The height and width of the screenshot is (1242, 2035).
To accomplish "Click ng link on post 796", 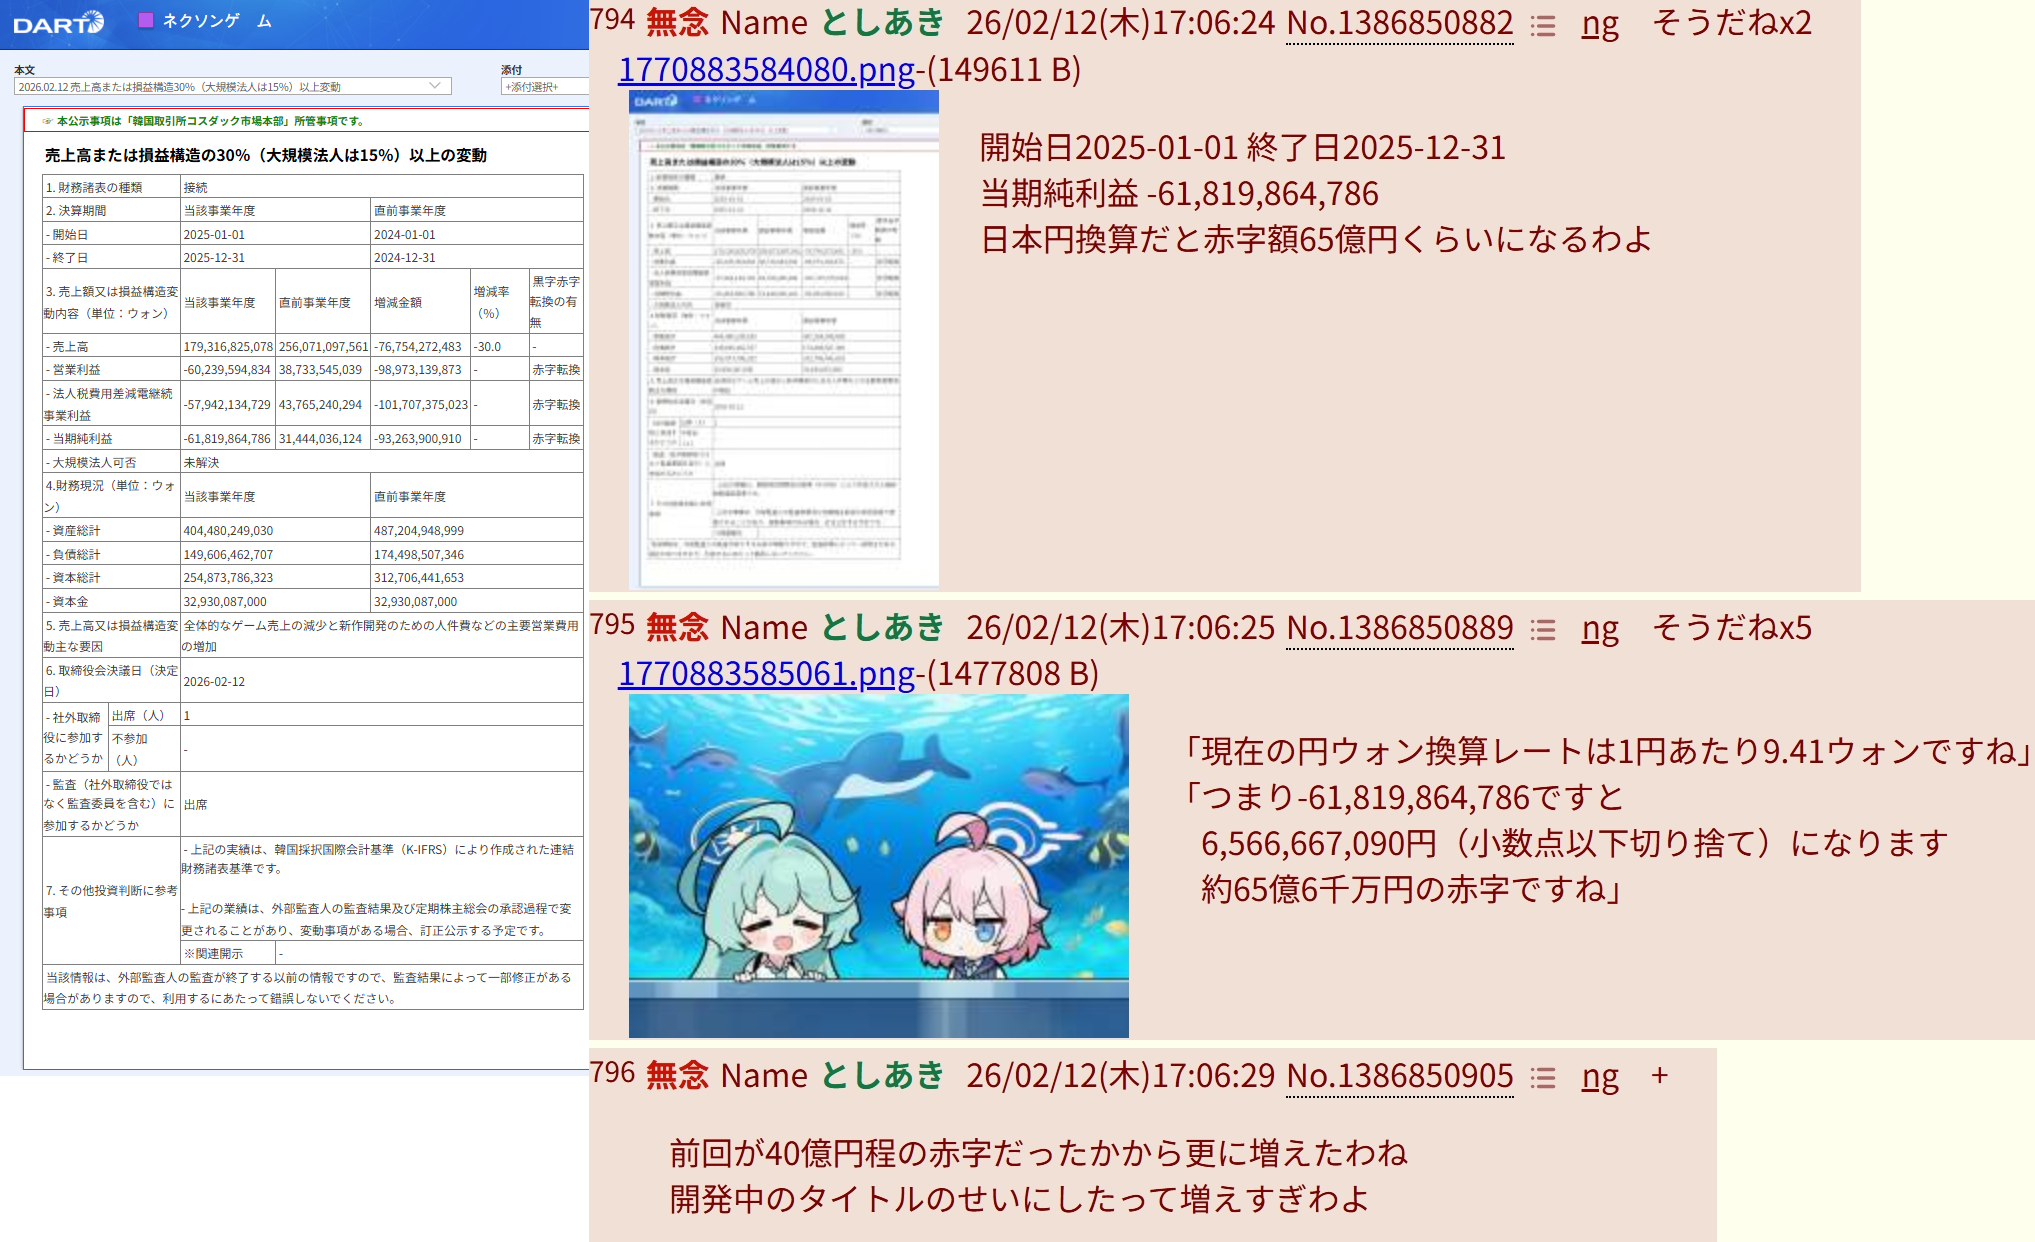I will point(1600,1076).
